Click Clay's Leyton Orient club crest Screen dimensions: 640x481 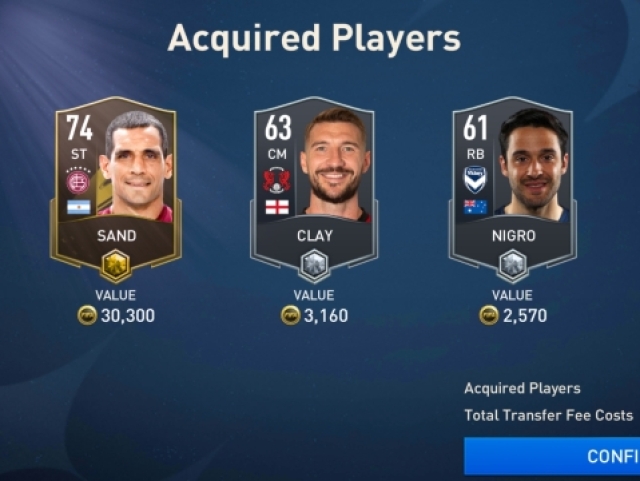[x=277, y=181]
